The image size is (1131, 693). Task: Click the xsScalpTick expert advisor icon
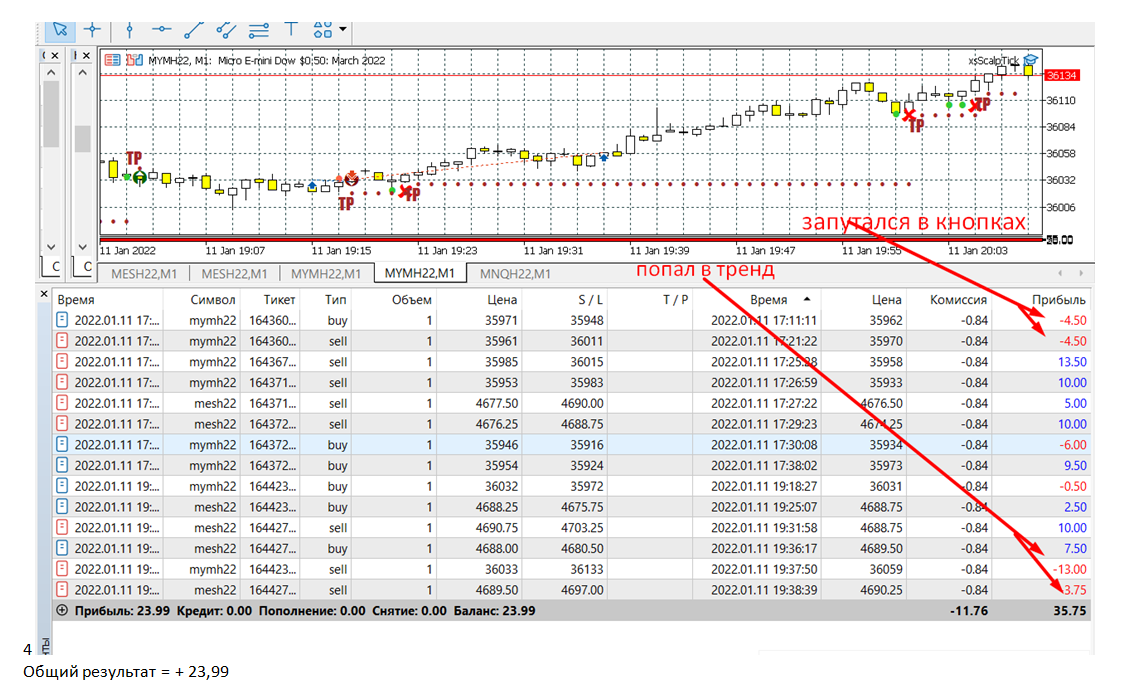tap(1030, 60)
